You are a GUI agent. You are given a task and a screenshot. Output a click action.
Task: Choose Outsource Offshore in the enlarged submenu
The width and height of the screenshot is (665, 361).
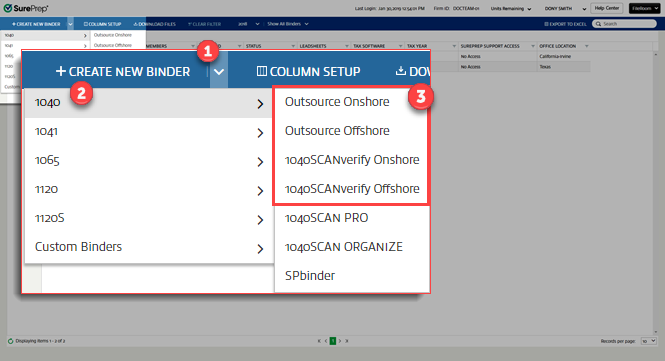337,131
